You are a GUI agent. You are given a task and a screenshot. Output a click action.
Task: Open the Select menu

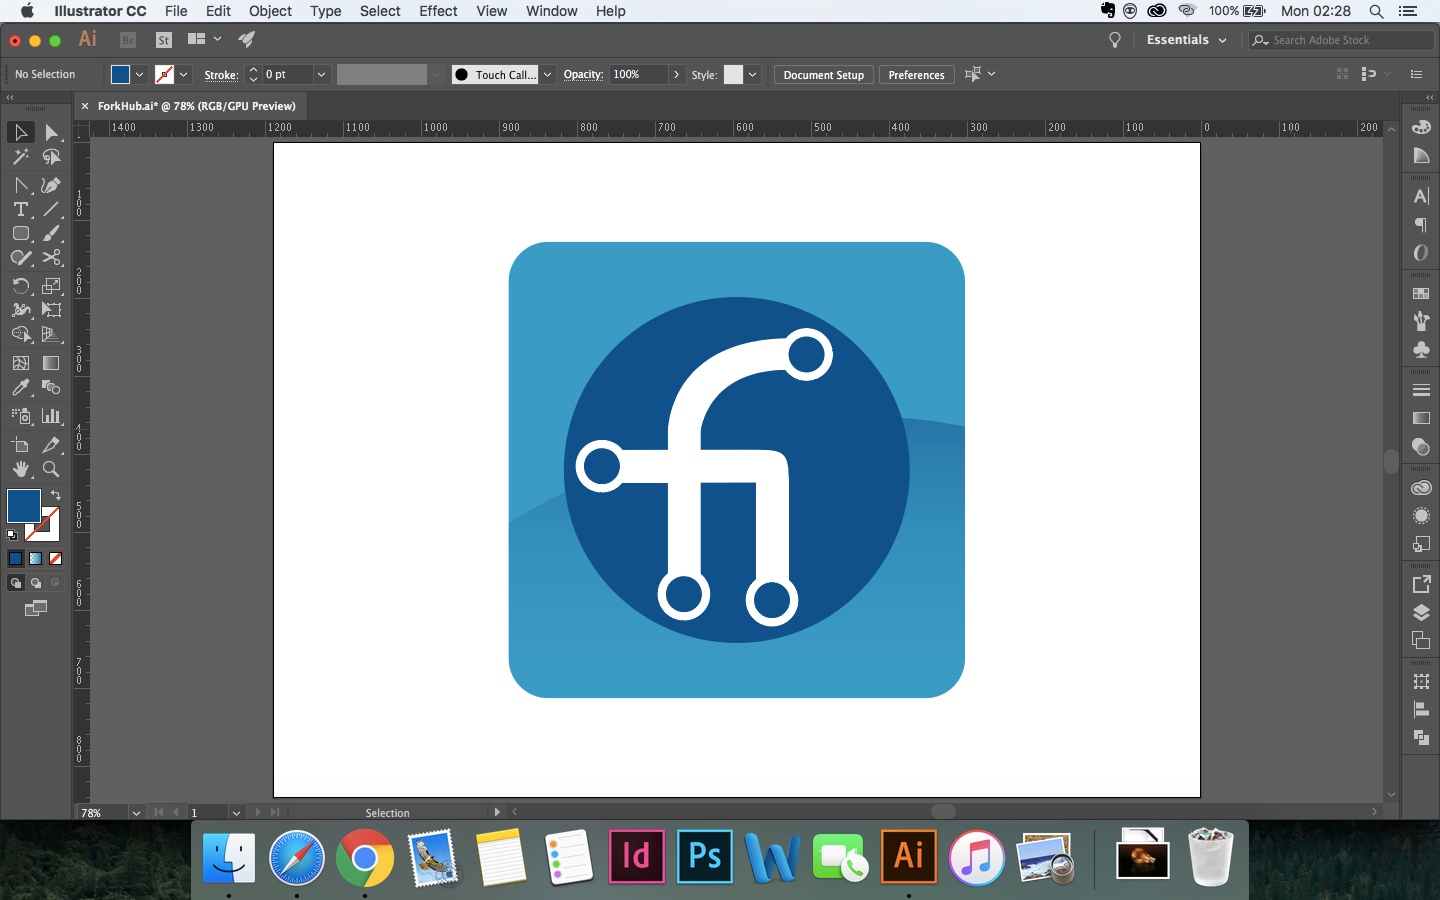click(380, 11)
